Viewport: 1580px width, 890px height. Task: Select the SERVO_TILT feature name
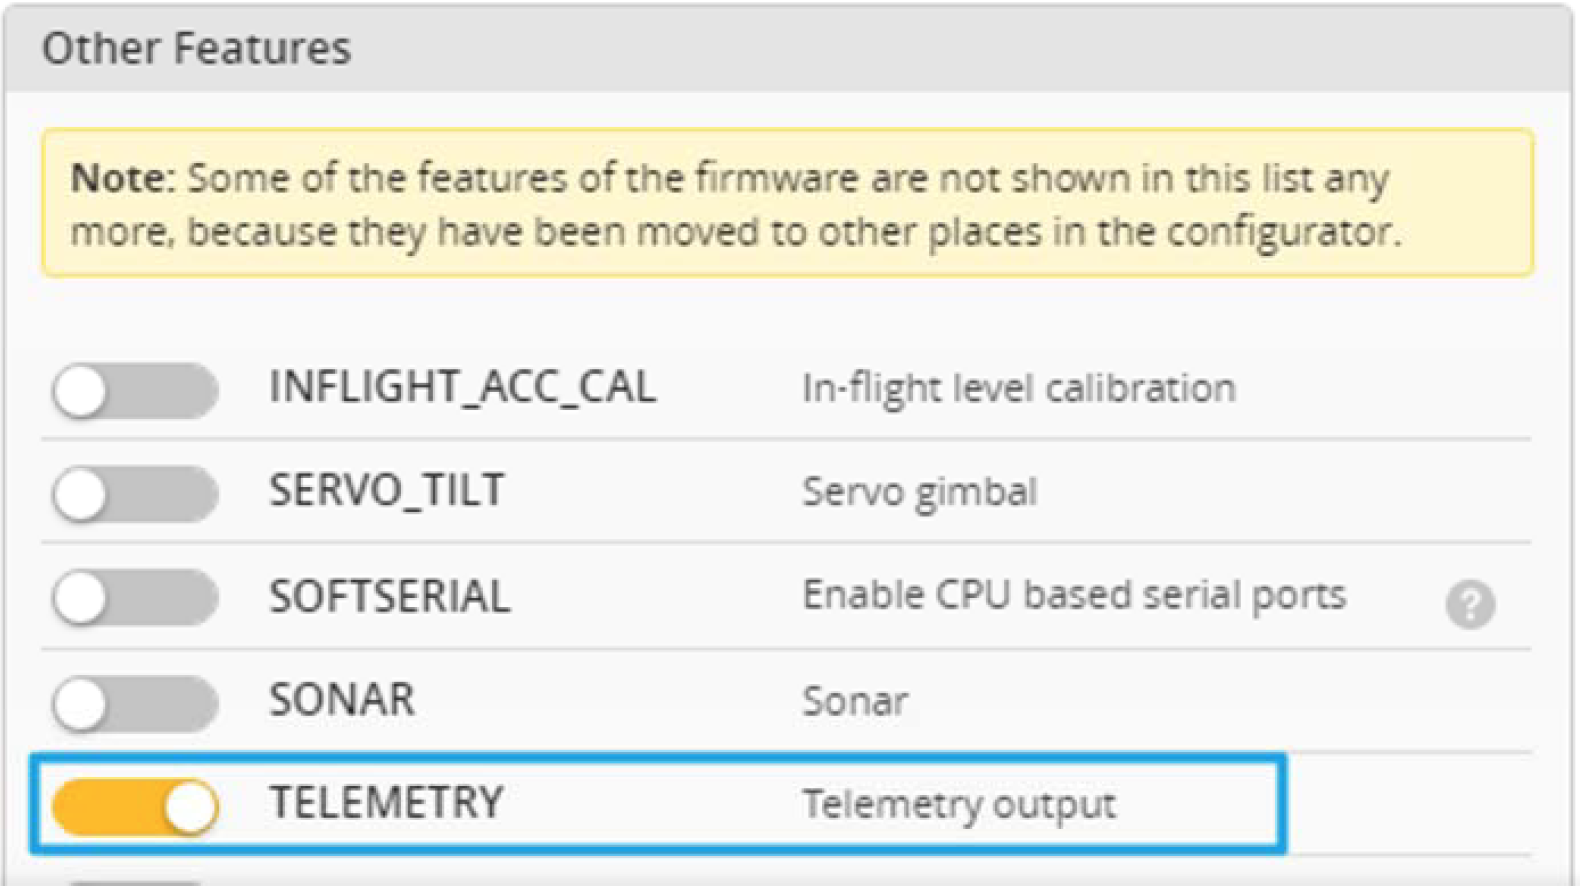(387, 492)
